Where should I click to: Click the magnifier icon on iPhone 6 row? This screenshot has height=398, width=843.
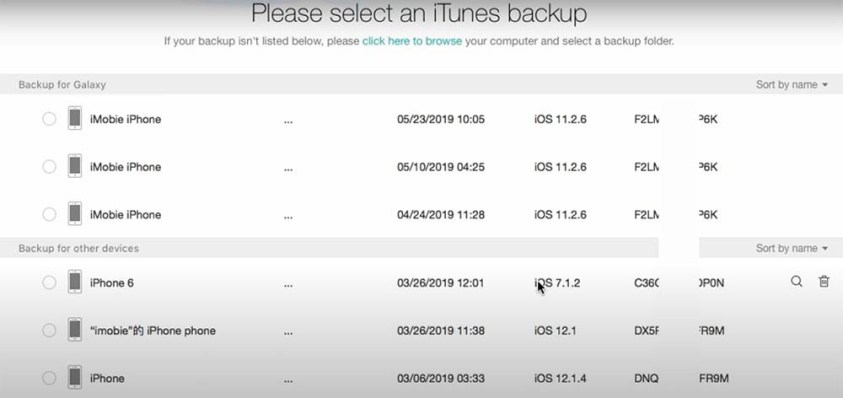(796, 281)
